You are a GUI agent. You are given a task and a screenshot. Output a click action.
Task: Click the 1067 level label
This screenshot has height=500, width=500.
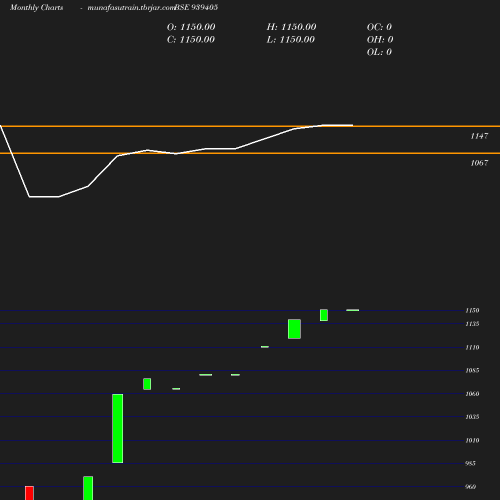[479, 163]
